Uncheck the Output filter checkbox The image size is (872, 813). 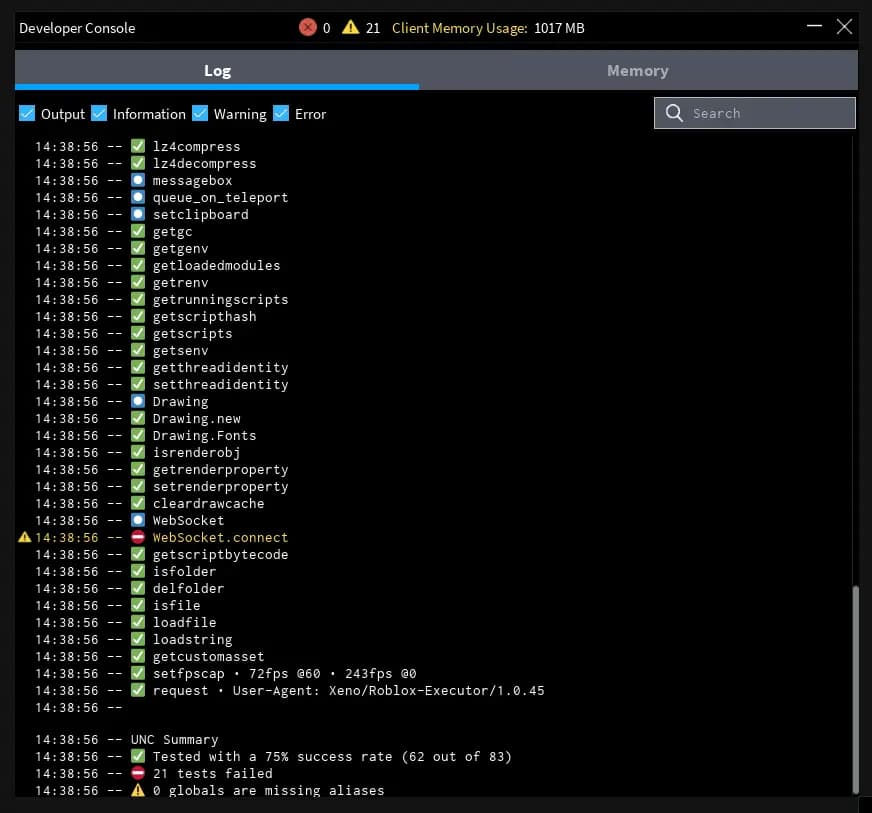(x=27, y=113)
